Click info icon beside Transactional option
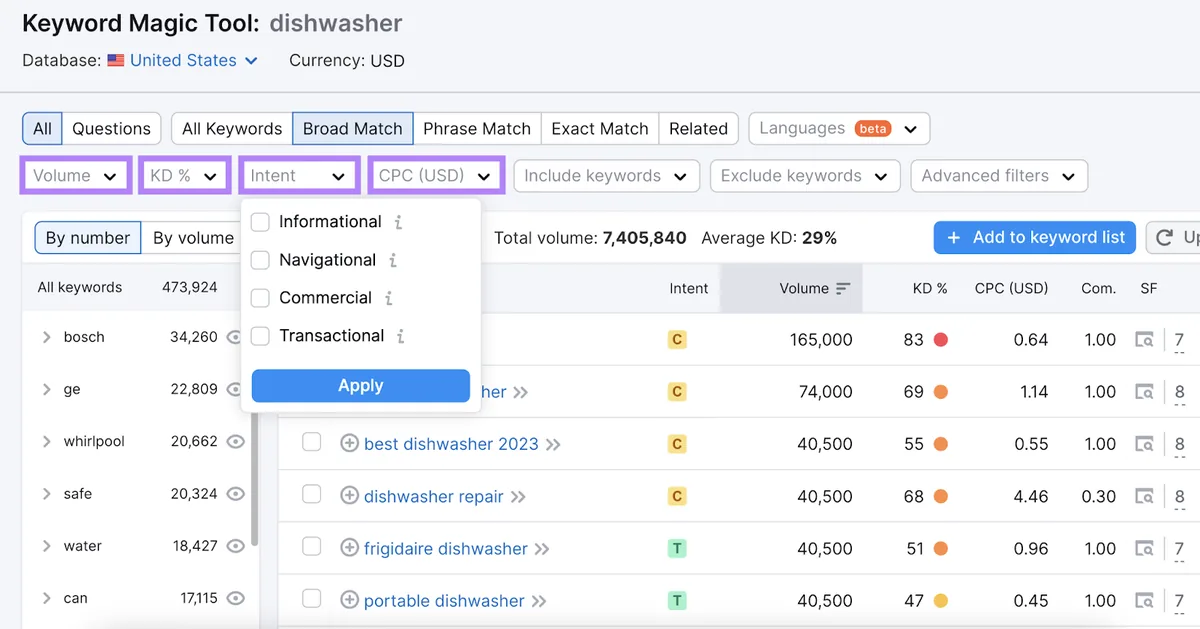The image size is (1200, 629). coord(400,336)
